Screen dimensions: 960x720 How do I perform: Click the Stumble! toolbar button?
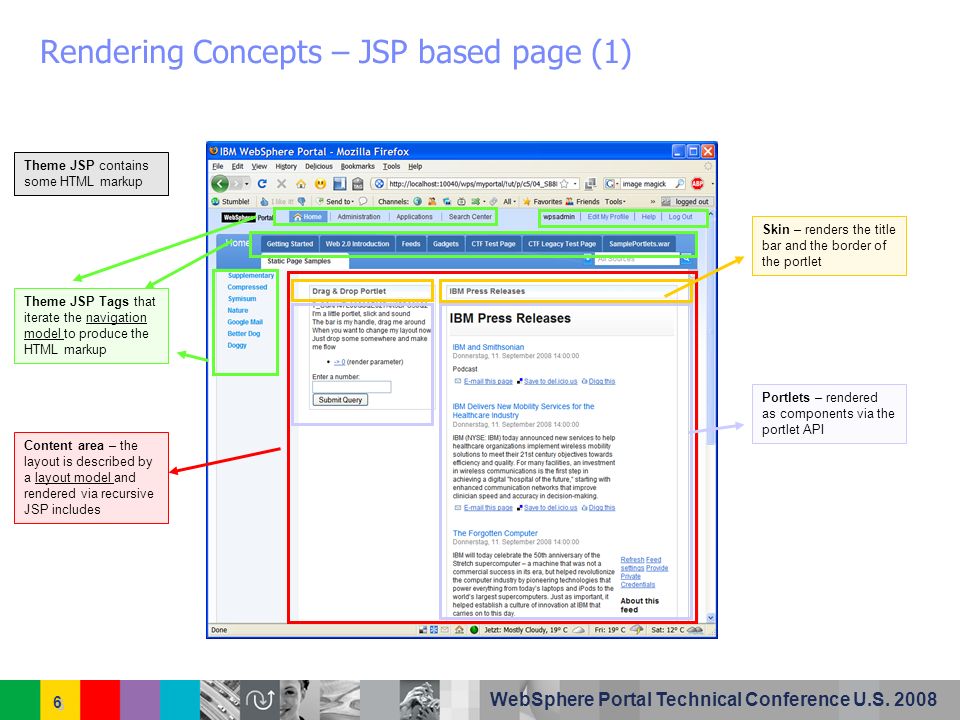point(231,201)
